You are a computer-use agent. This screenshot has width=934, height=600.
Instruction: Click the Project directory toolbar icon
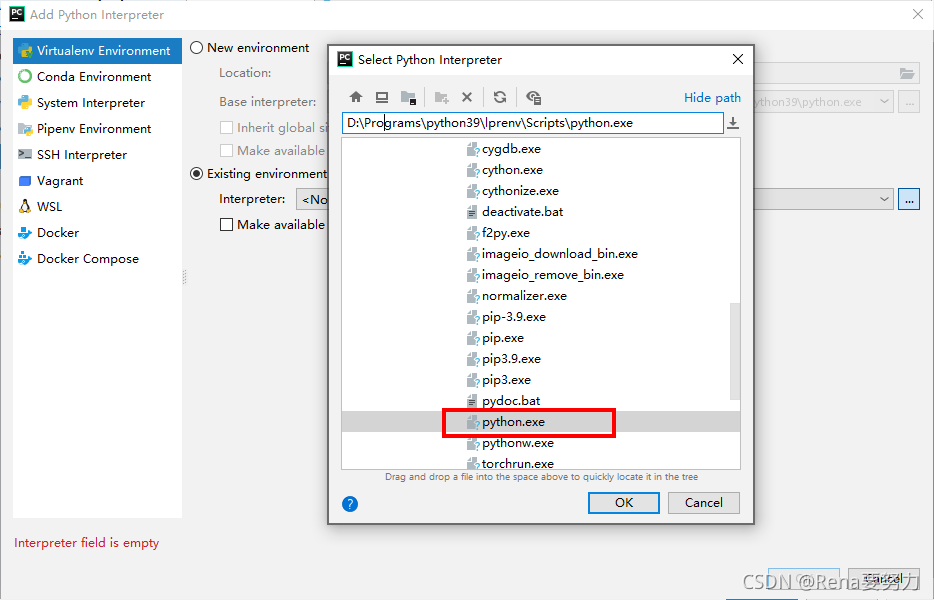(x=408, y=97)
